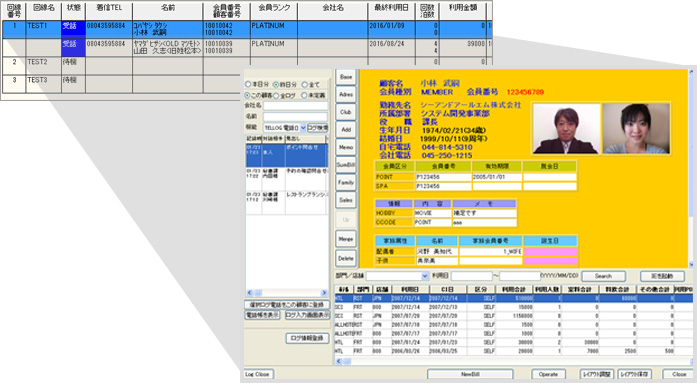This screenshot has height=383, width=697.
Task: Select the 全ログ radio button
Action: coord(276,95)
